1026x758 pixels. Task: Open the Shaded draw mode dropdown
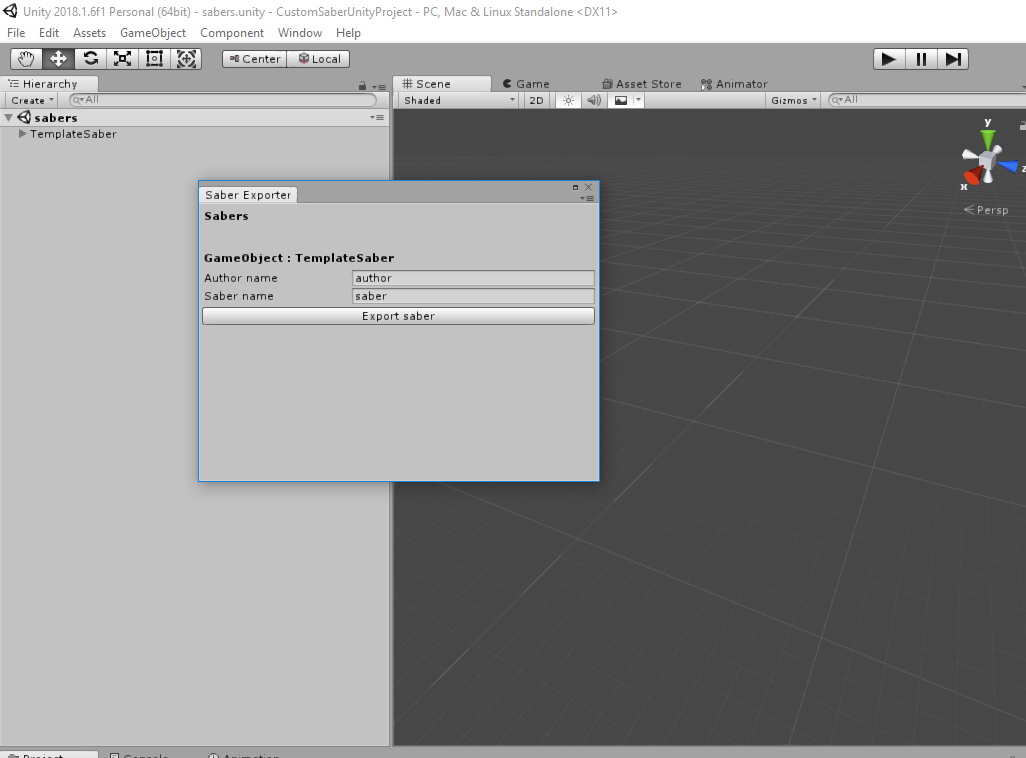click(459, 100)
